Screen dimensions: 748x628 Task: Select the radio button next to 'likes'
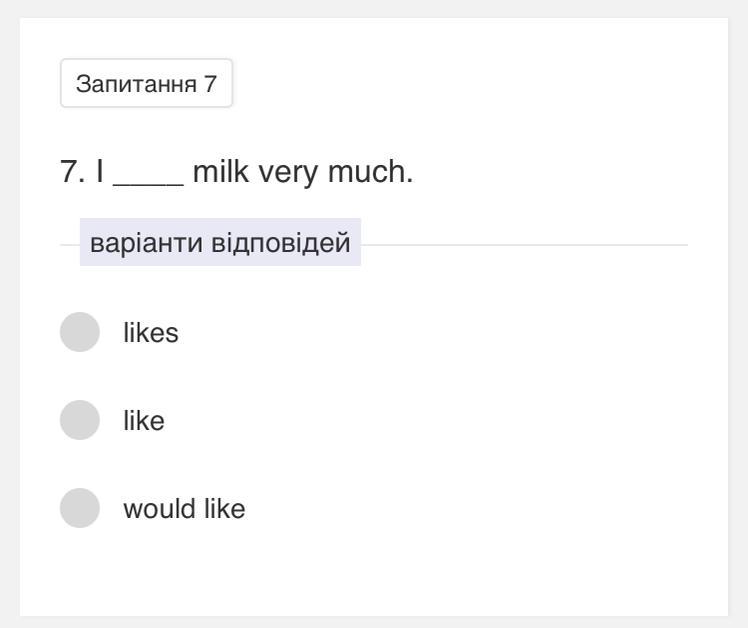(80, 332)
